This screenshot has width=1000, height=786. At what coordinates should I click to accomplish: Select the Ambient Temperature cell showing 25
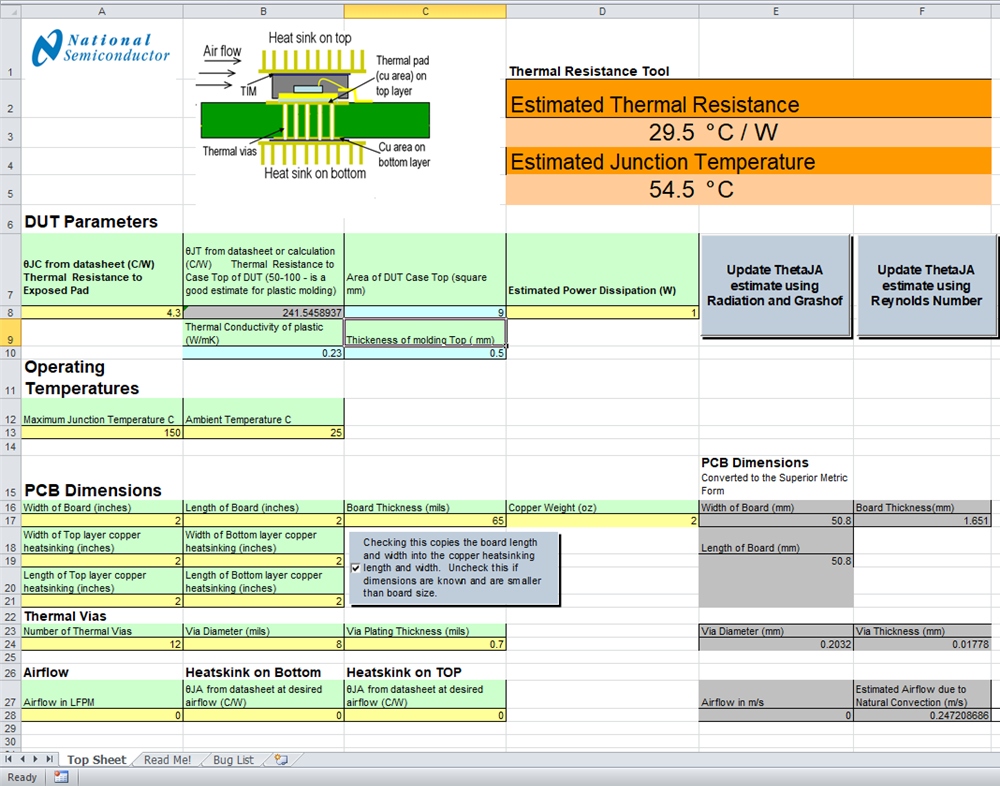pos(263,433)
